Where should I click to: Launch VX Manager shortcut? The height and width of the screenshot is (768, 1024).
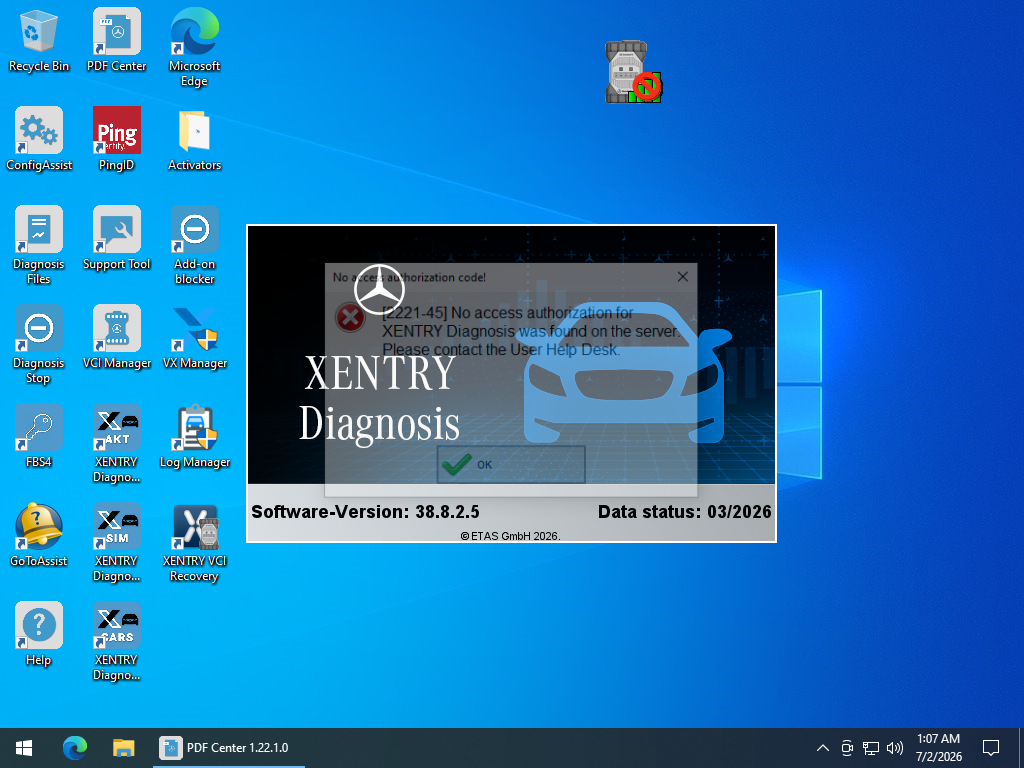(x=195, y=338)
